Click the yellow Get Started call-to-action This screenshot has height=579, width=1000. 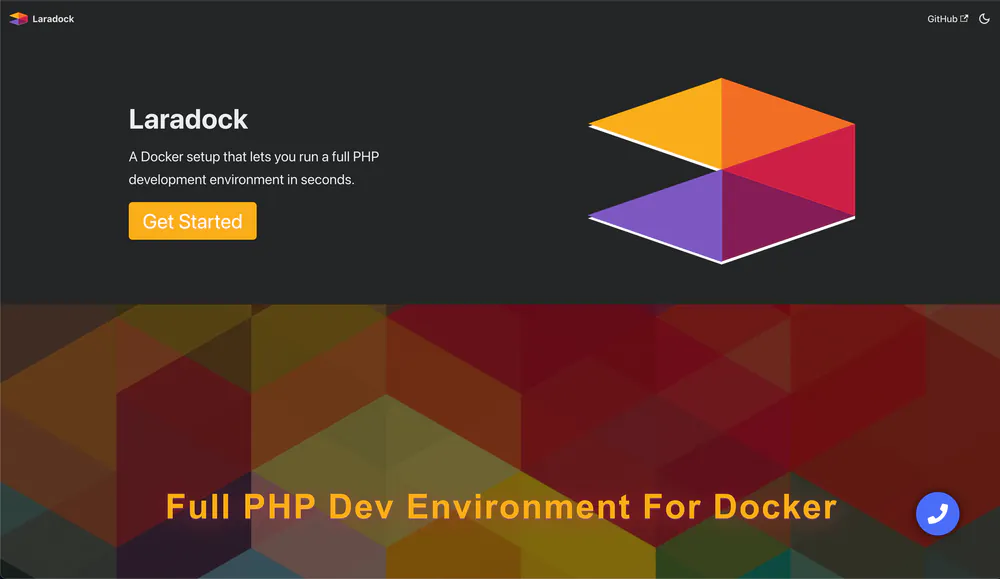[192, 220]
